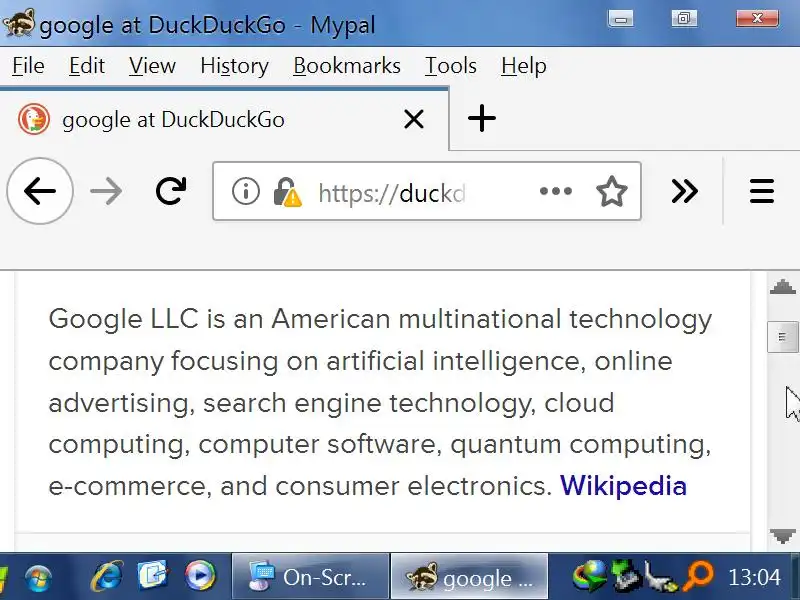This screenshot has width=800, height=600.
Task: Click the green arrow network tray icon
Action: (x=626, y=577)
